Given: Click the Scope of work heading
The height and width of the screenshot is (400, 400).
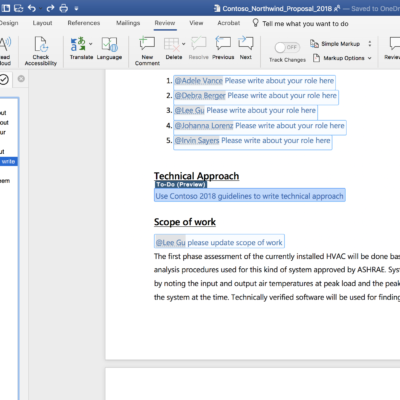Looking at the screenshot, I should (185, 222).
